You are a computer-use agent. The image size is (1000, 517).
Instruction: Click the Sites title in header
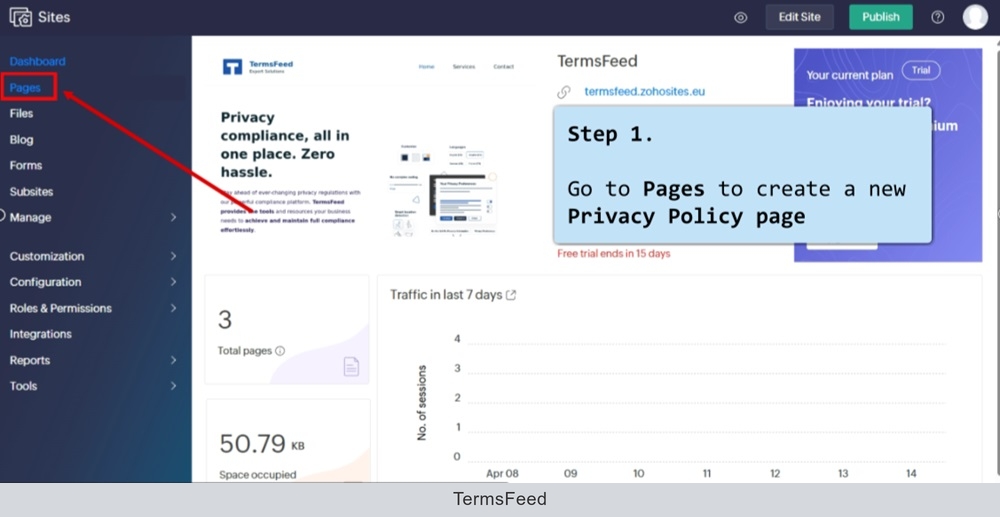click(x=54, y=17)
